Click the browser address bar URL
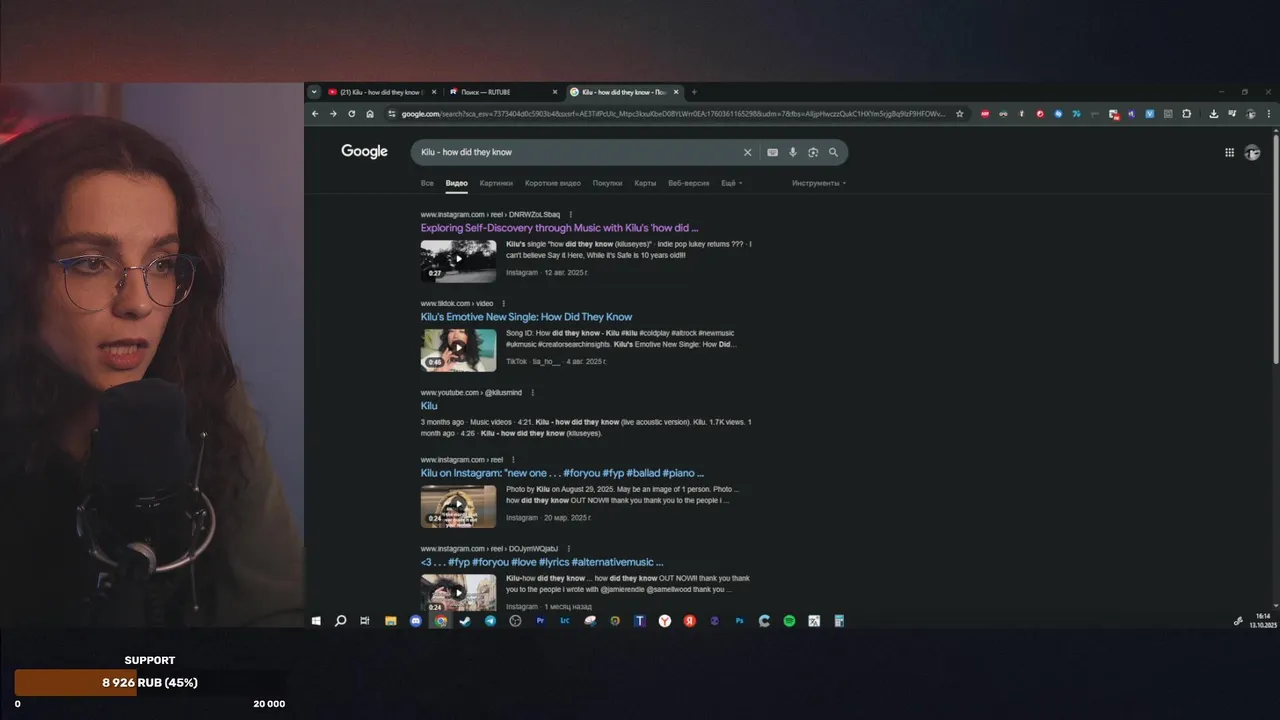Viewport: 1280px width, 720px height. tap(672, 114)
